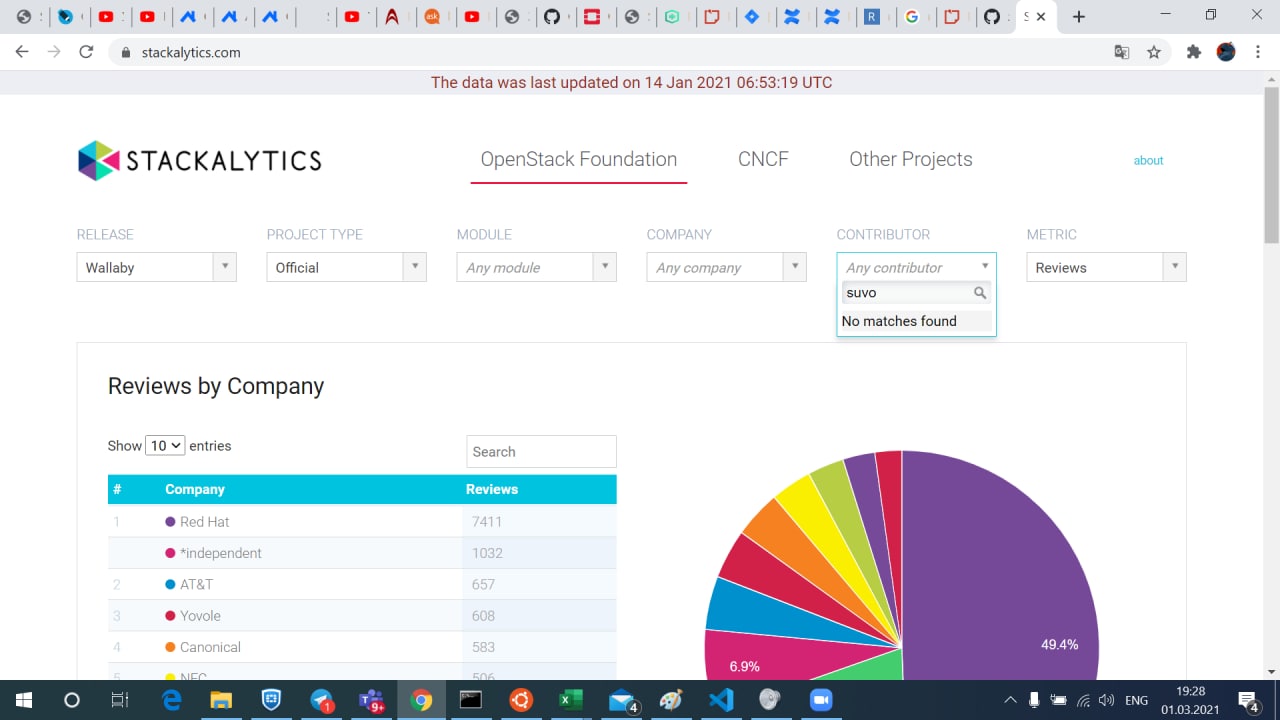
Task: Open the Google Translate page icon
Action: click(x=1122, y=52)
